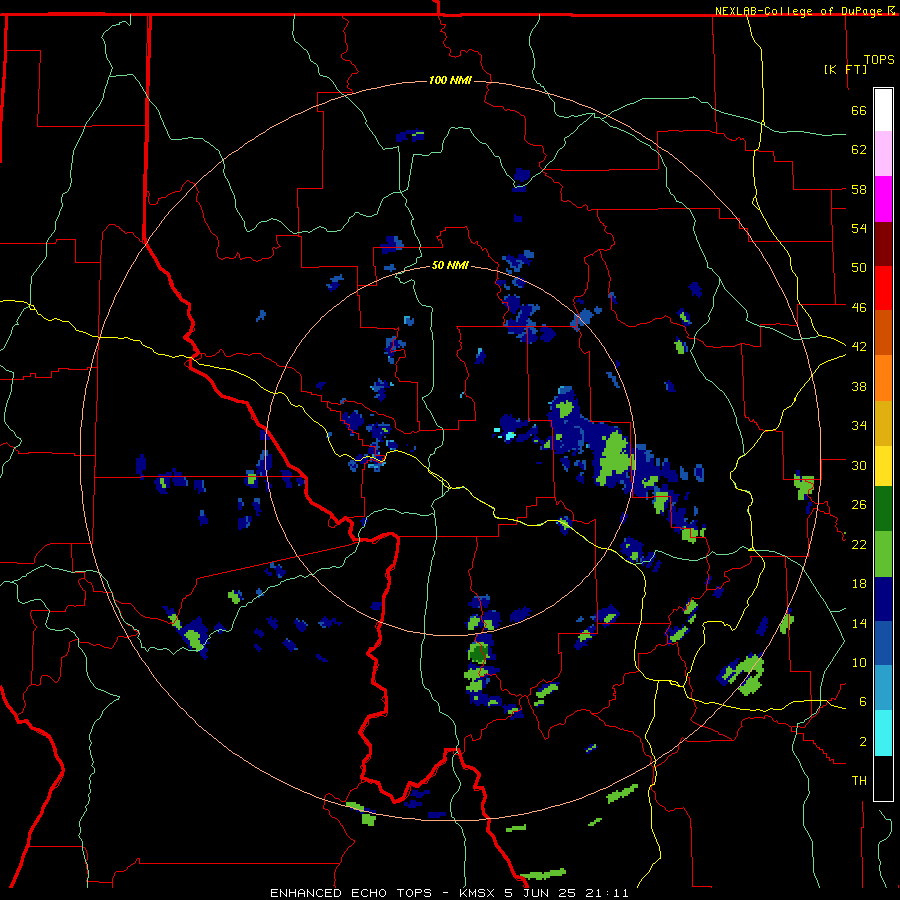The width and height of the screenshot is (900, 900).
Task: Click the scale value '6'
Action: (x=862, y=701)
